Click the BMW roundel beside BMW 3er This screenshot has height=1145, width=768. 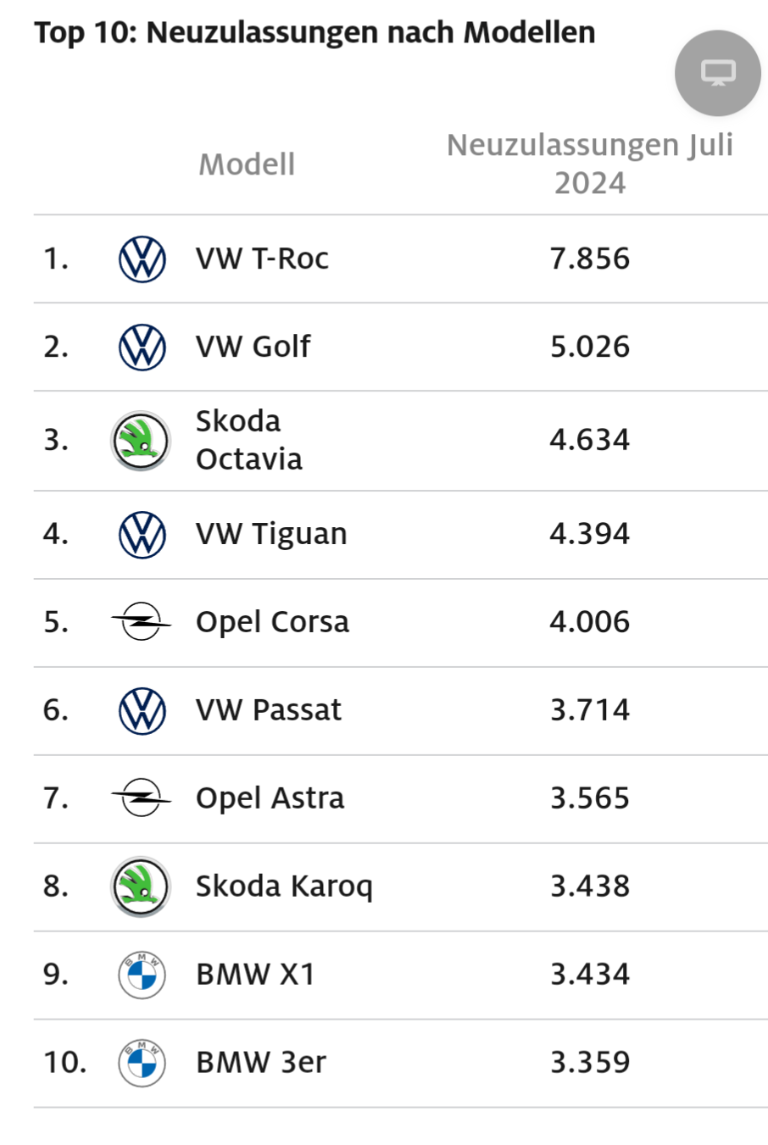point(141,1062)
